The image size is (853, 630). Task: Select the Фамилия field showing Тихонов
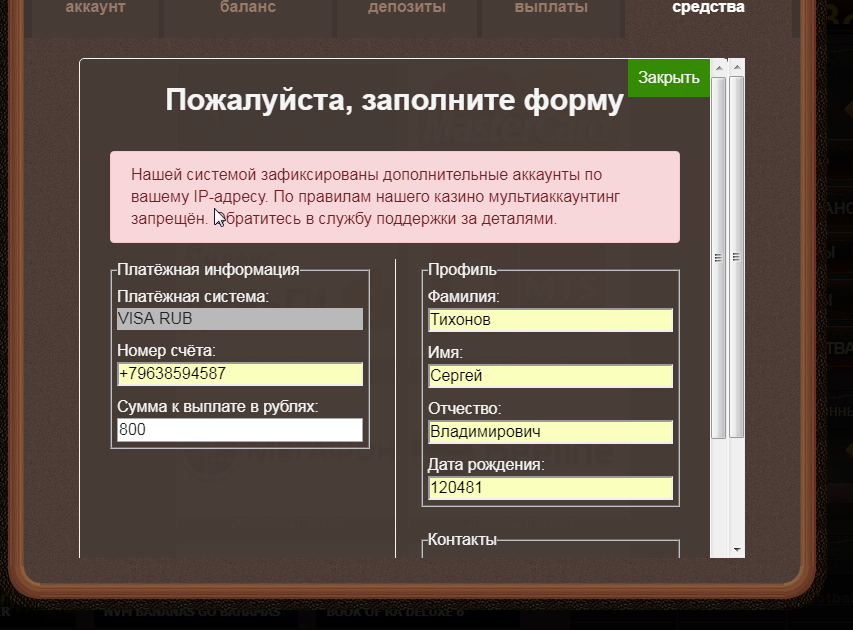pos(551,319)
